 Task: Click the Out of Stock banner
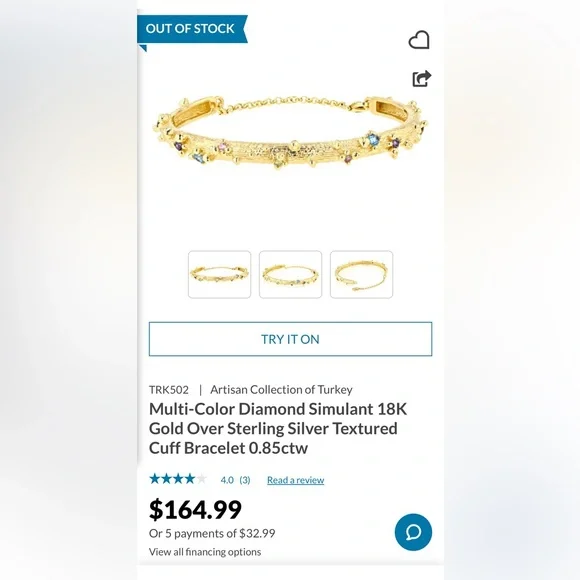pyautogui.click(x=192, y=29)
